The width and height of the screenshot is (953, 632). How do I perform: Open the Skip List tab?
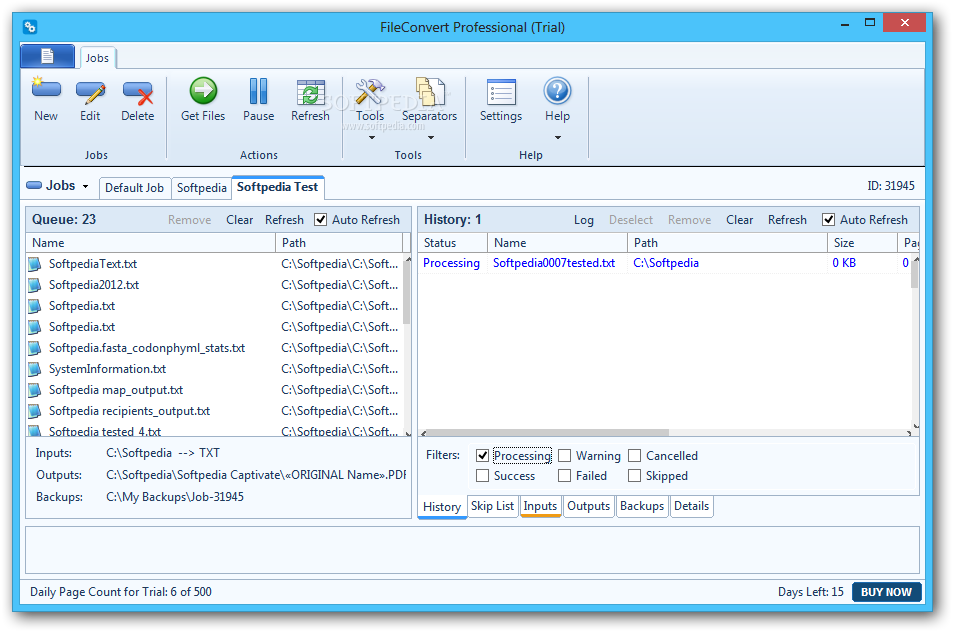[x=492, y=506]
